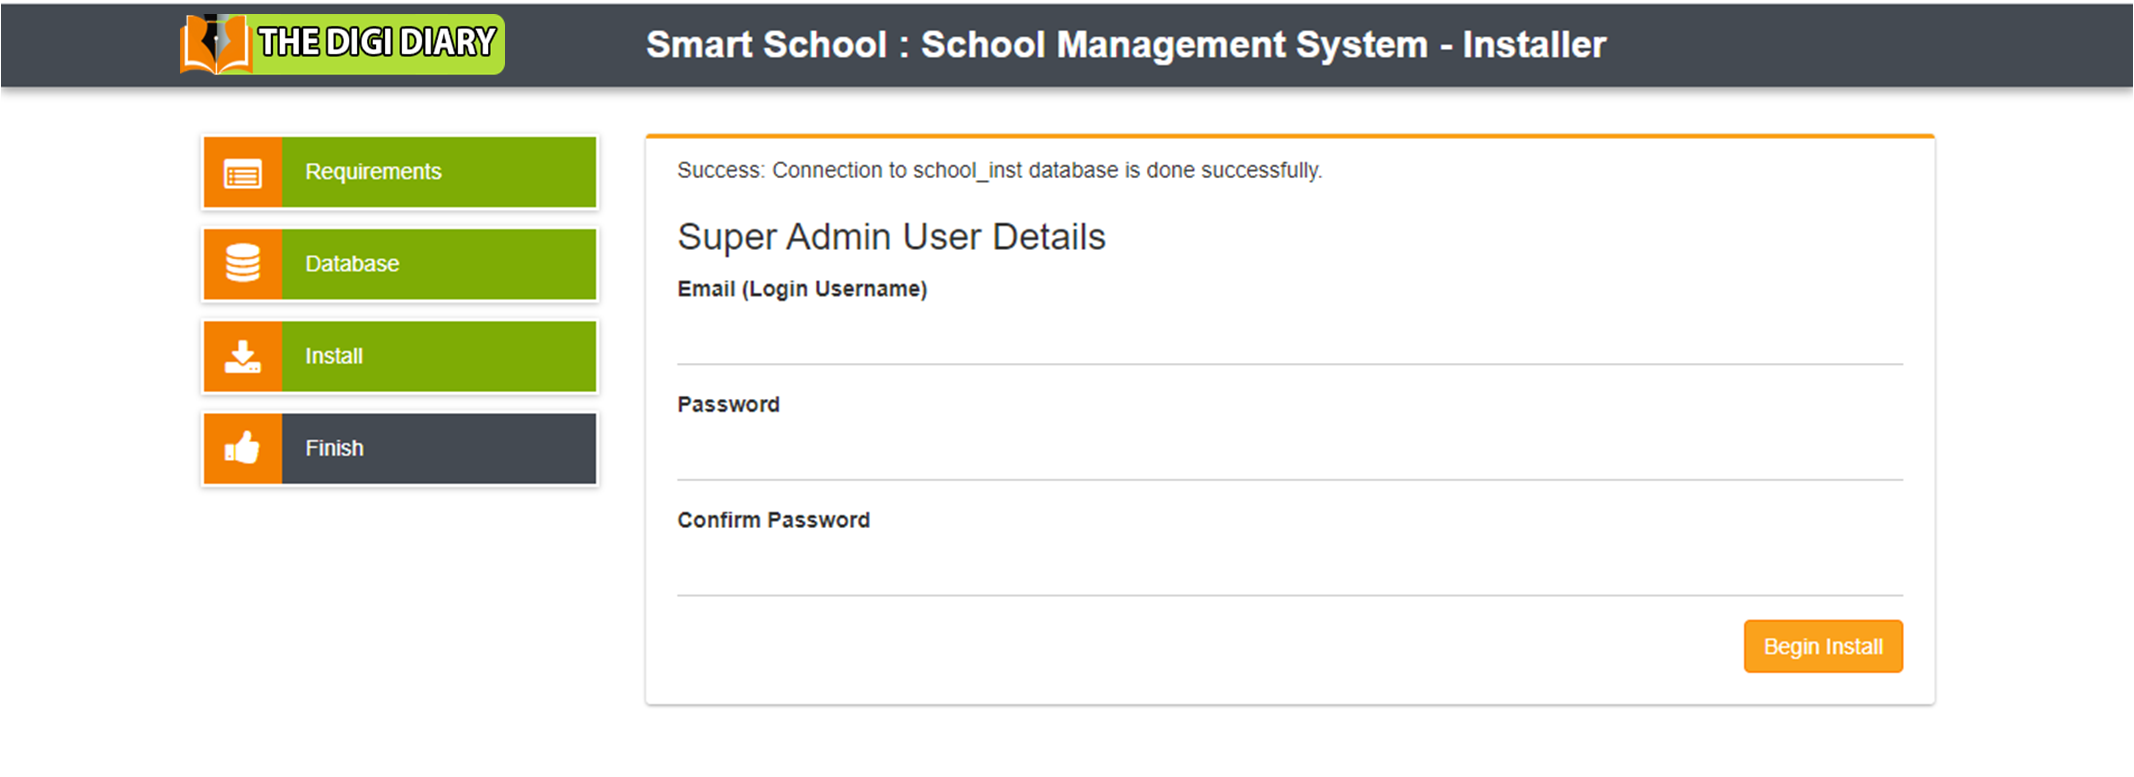Click the Requirements list icon
The height and width of the screenshot is (777, 2134).
tap(243, 173)
